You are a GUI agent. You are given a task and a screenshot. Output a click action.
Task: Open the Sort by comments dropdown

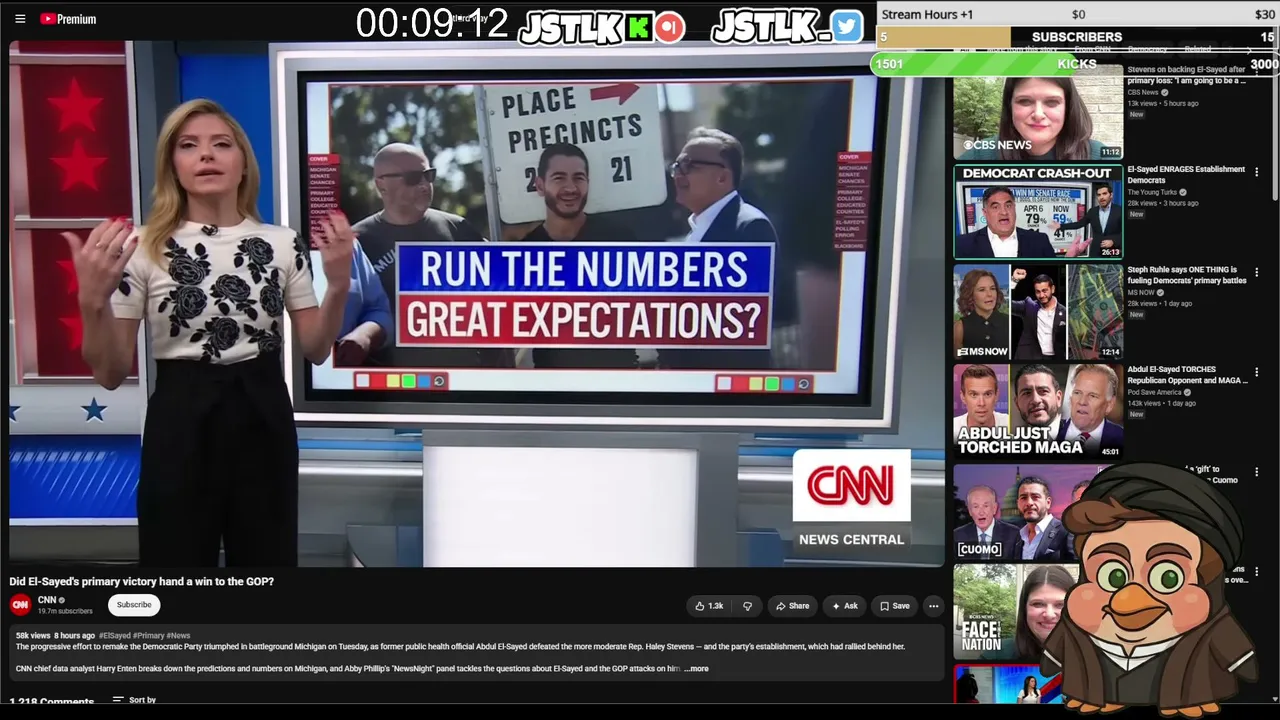click(134, 700)
